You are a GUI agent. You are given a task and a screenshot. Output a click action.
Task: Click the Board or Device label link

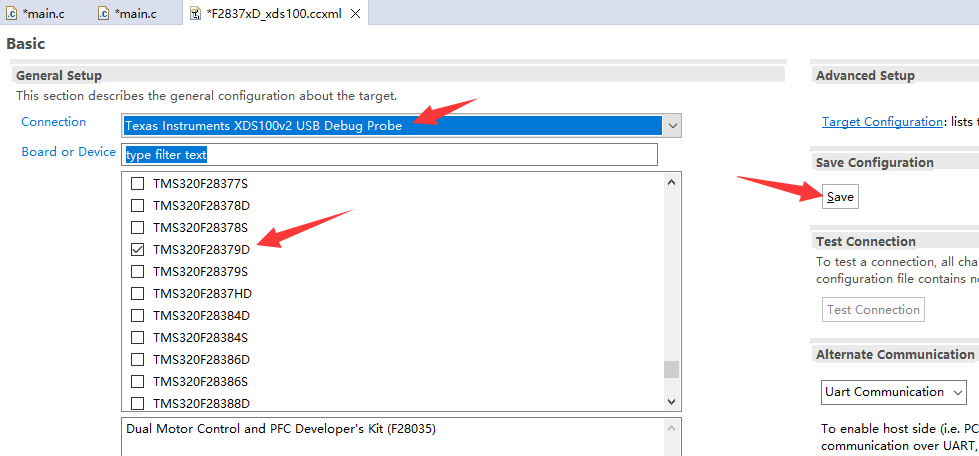click(69, 152)
